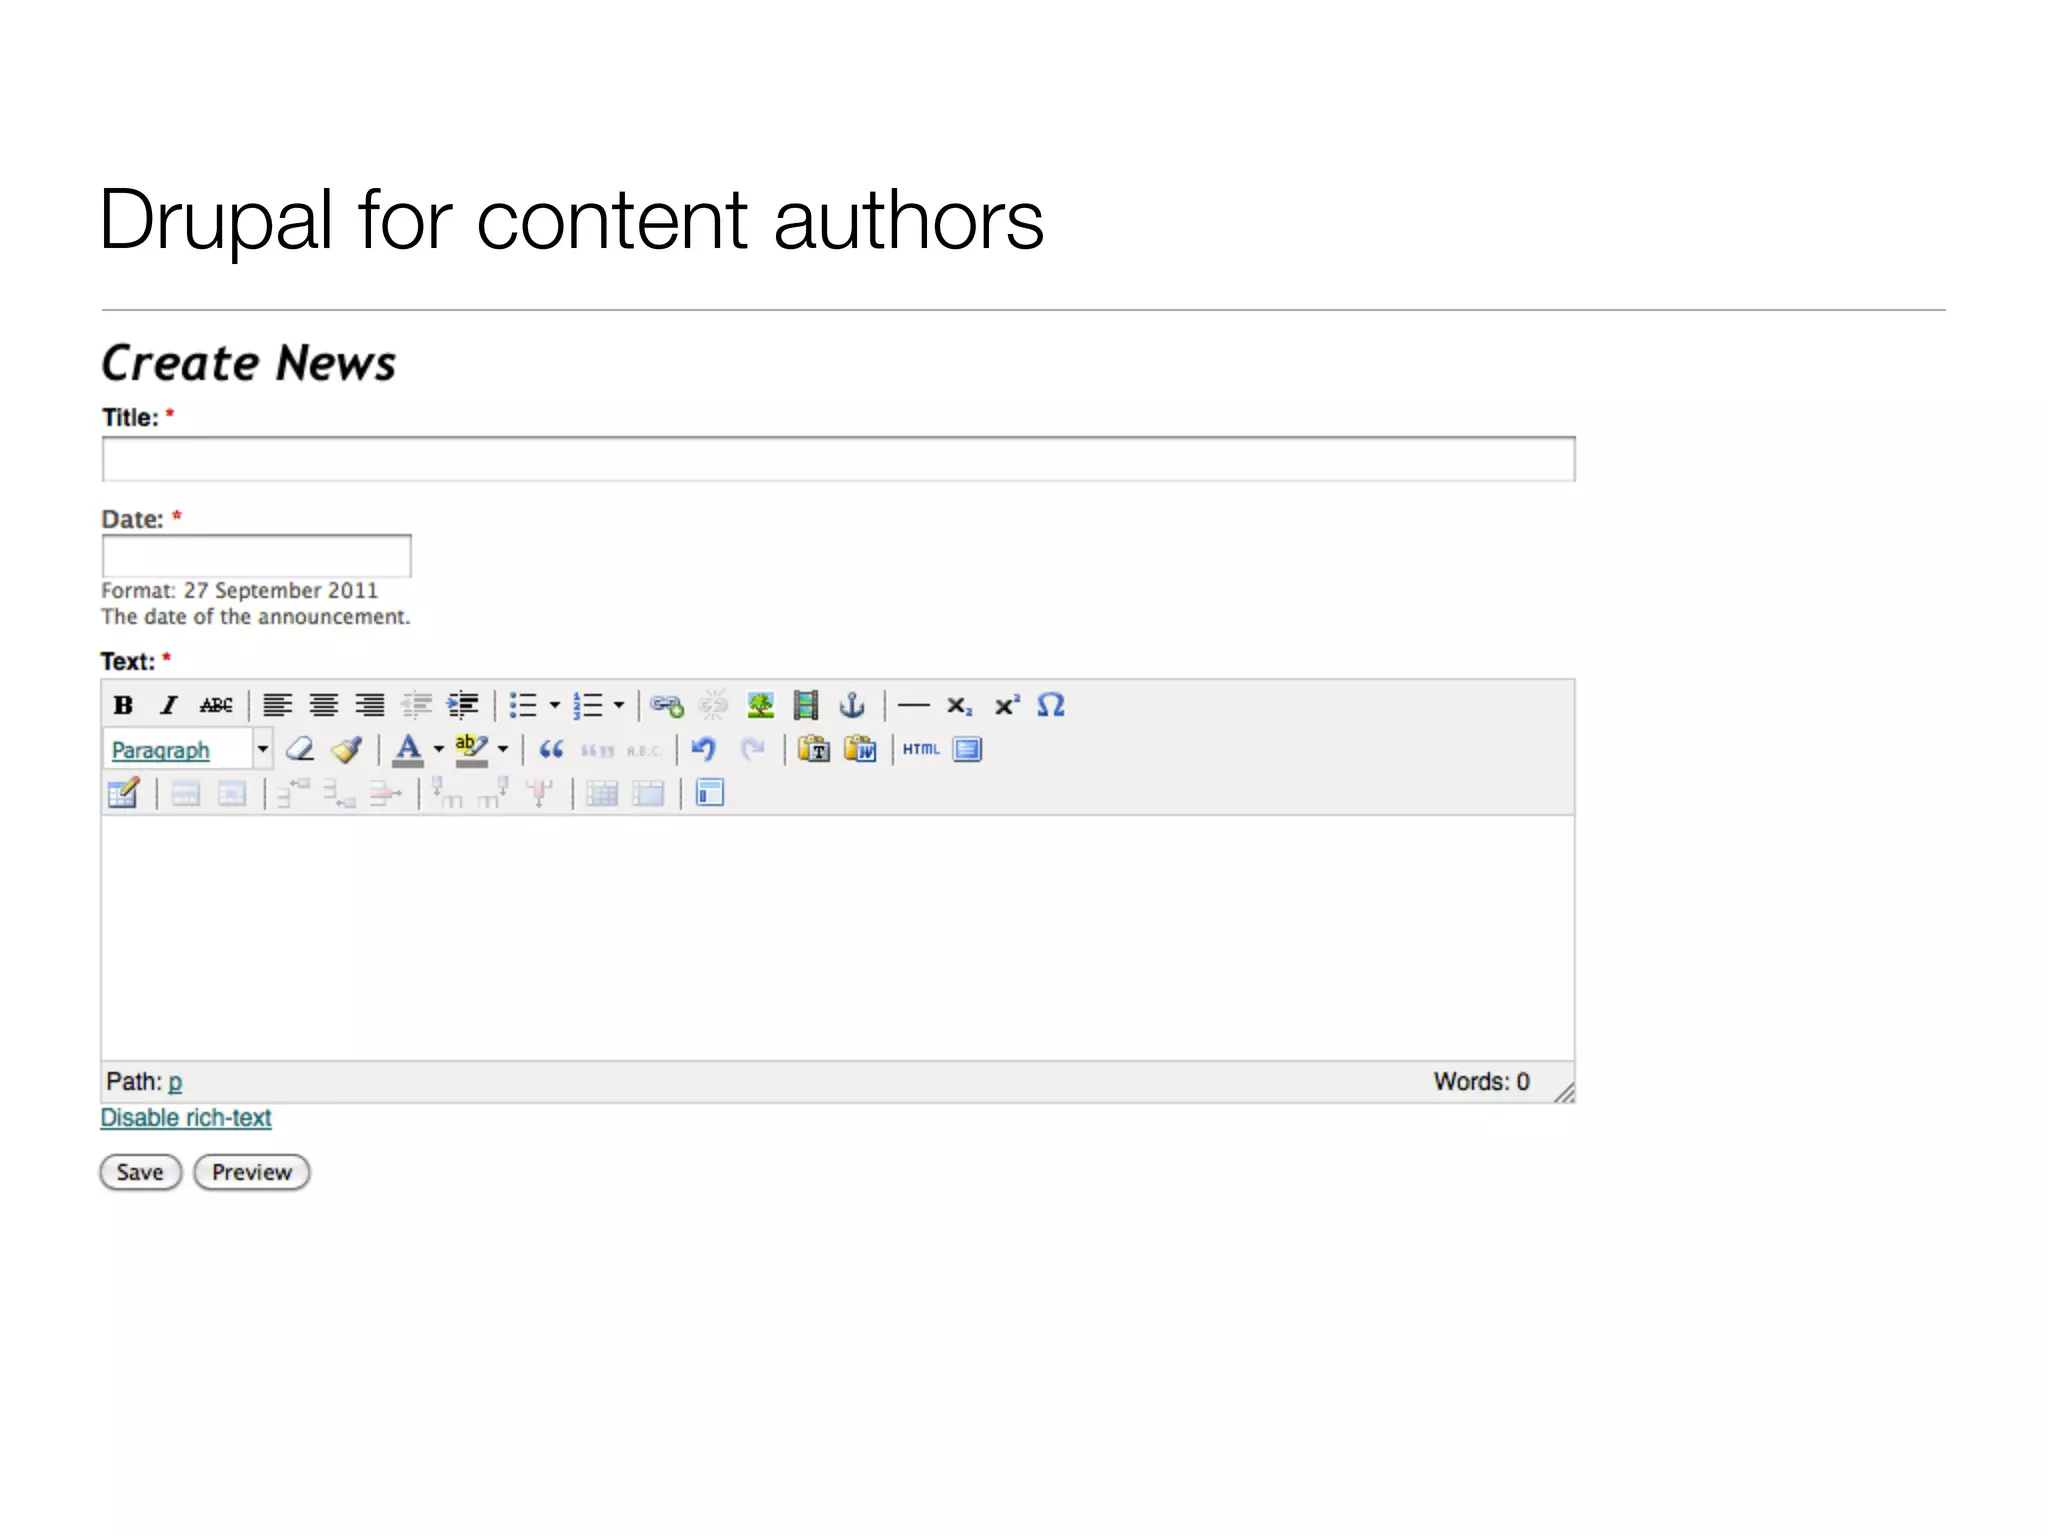This screenshot has width=2048, height=1536.
Task: Insert table row before
Action: pos(293,794)
